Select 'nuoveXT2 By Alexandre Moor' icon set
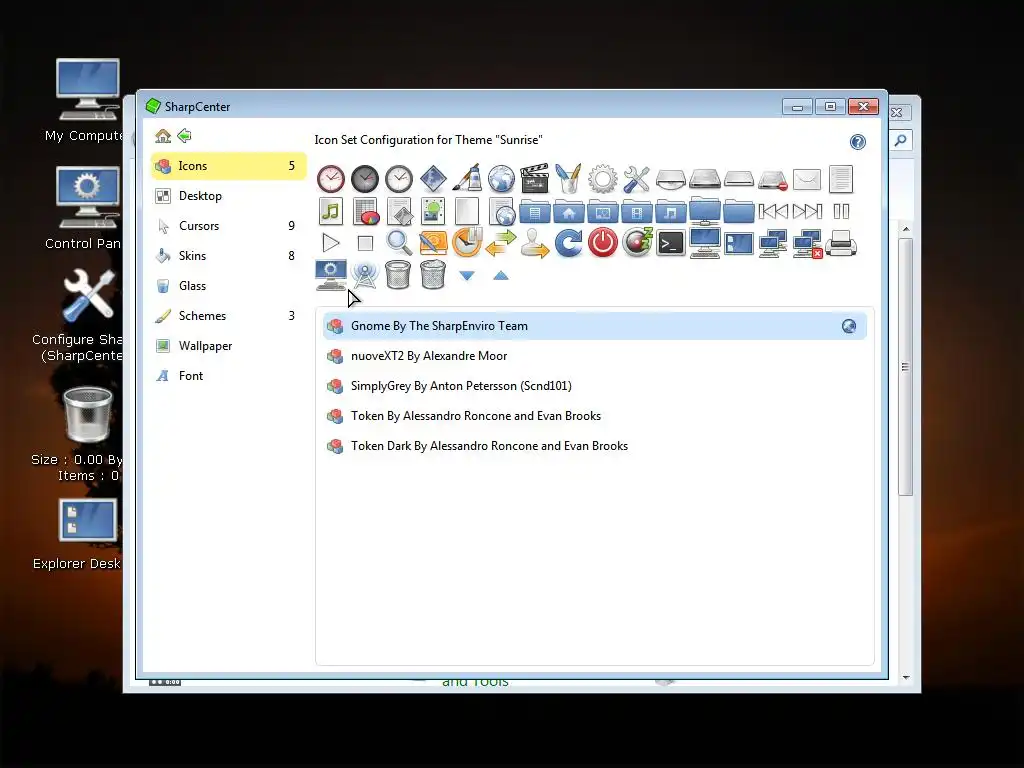 (594, 356)
